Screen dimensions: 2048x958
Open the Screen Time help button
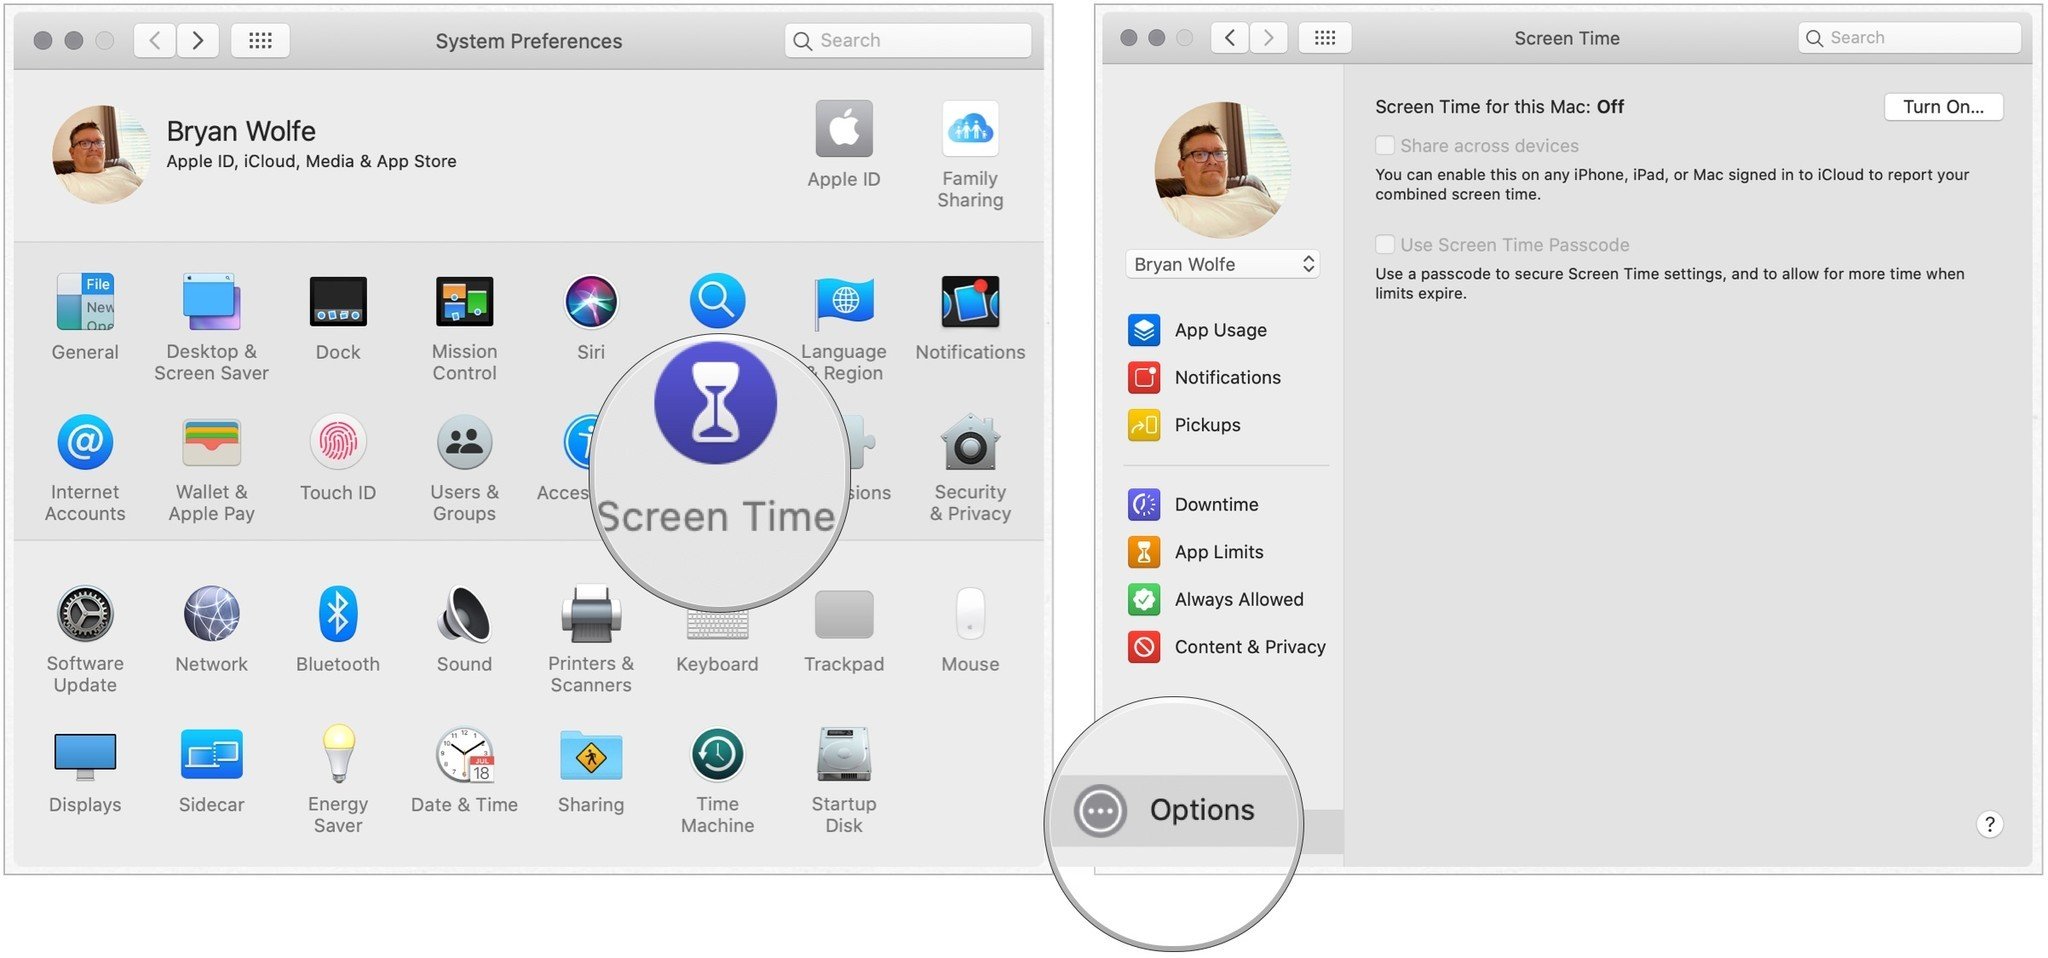tap(1989, 824)
